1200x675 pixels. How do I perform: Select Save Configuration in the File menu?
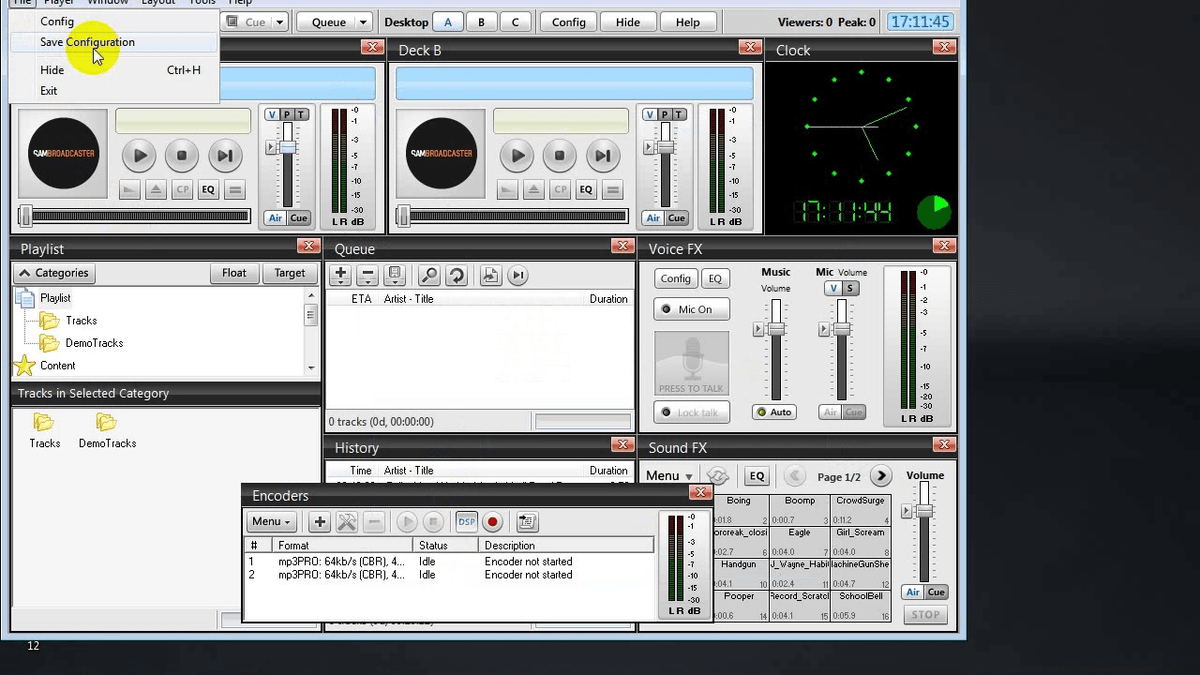tap(87, 42)
